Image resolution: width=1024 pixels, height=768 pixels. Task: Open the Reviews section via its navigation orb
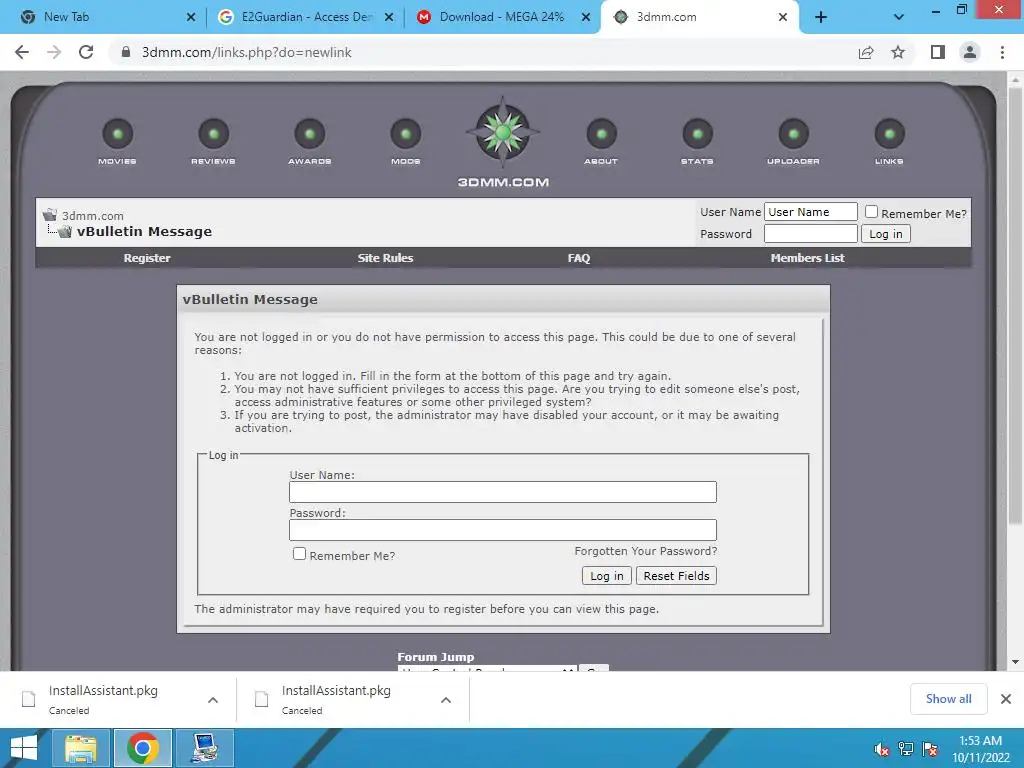click(x=214, y=135)
